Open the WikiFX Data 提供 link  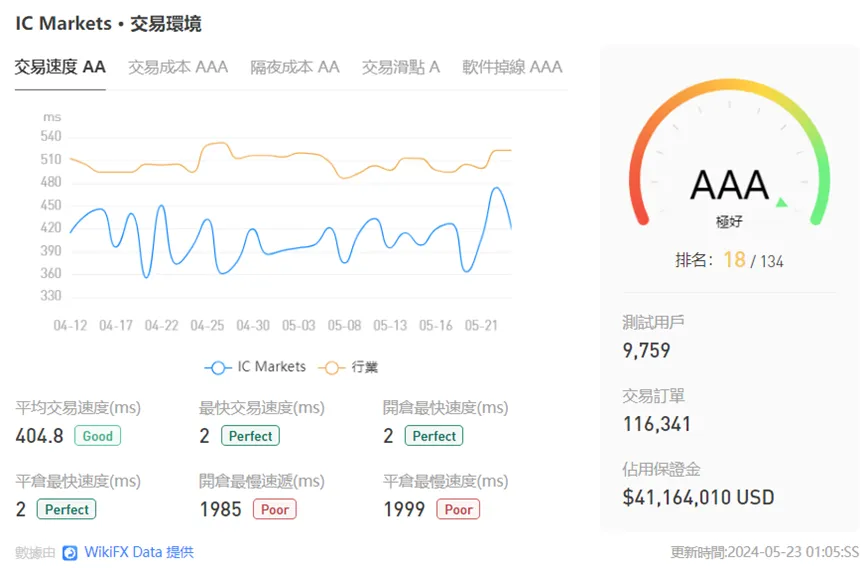tap(138, 552)
